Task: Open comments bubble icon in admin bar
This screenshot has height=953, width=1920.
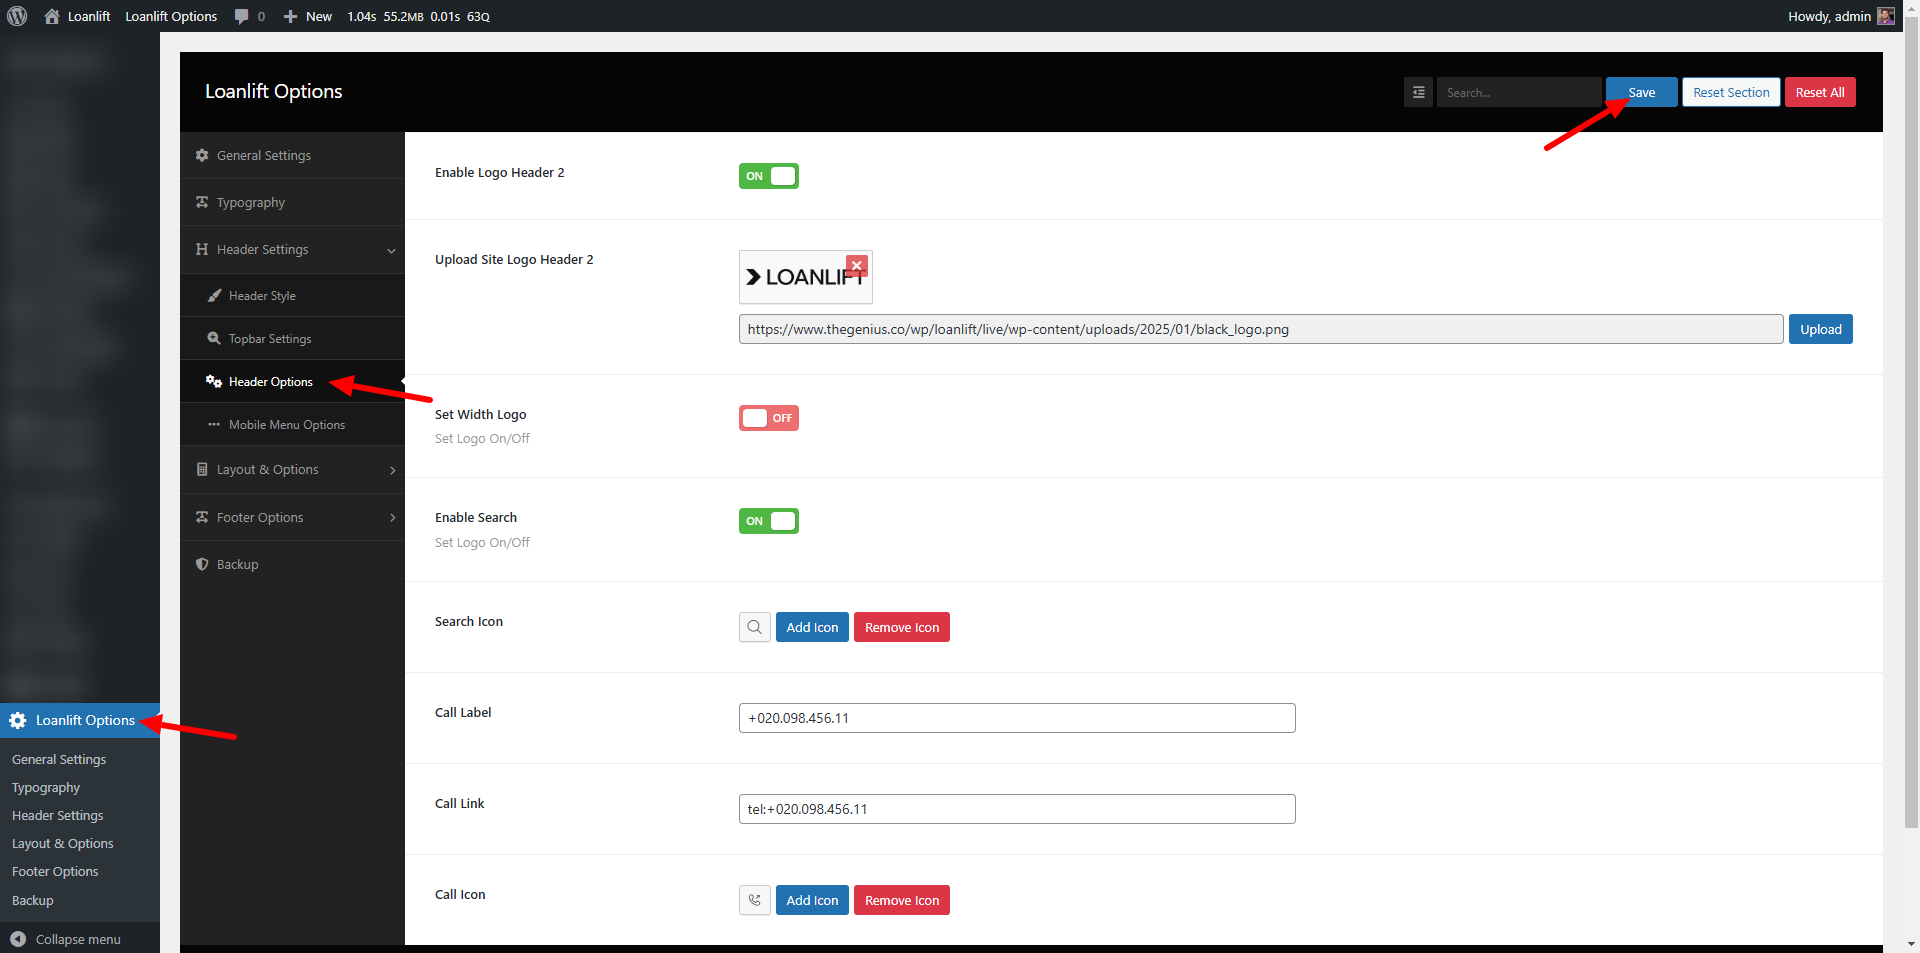Action: [x=242, y=16]
